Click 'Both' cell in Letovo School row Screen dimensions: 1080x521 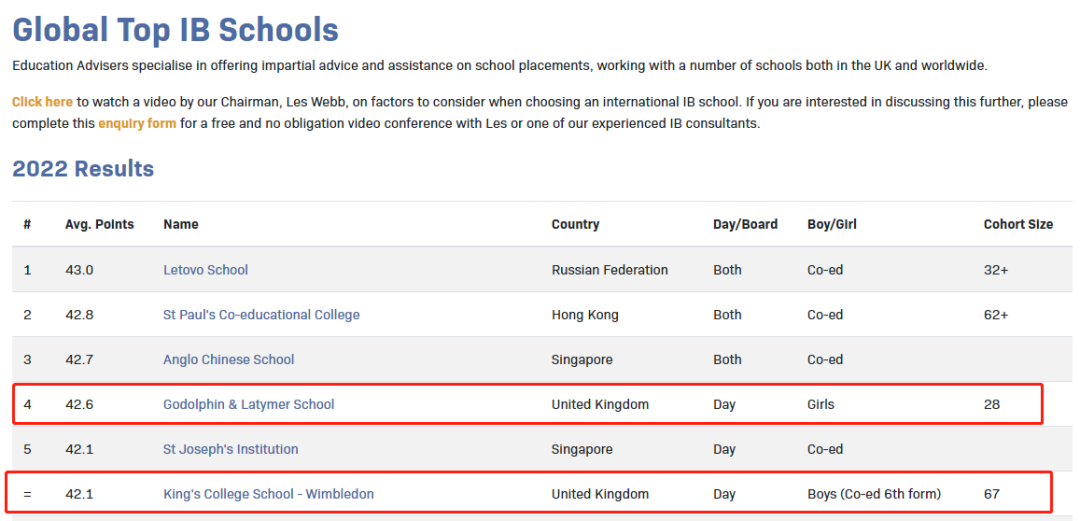click(727, 269)
